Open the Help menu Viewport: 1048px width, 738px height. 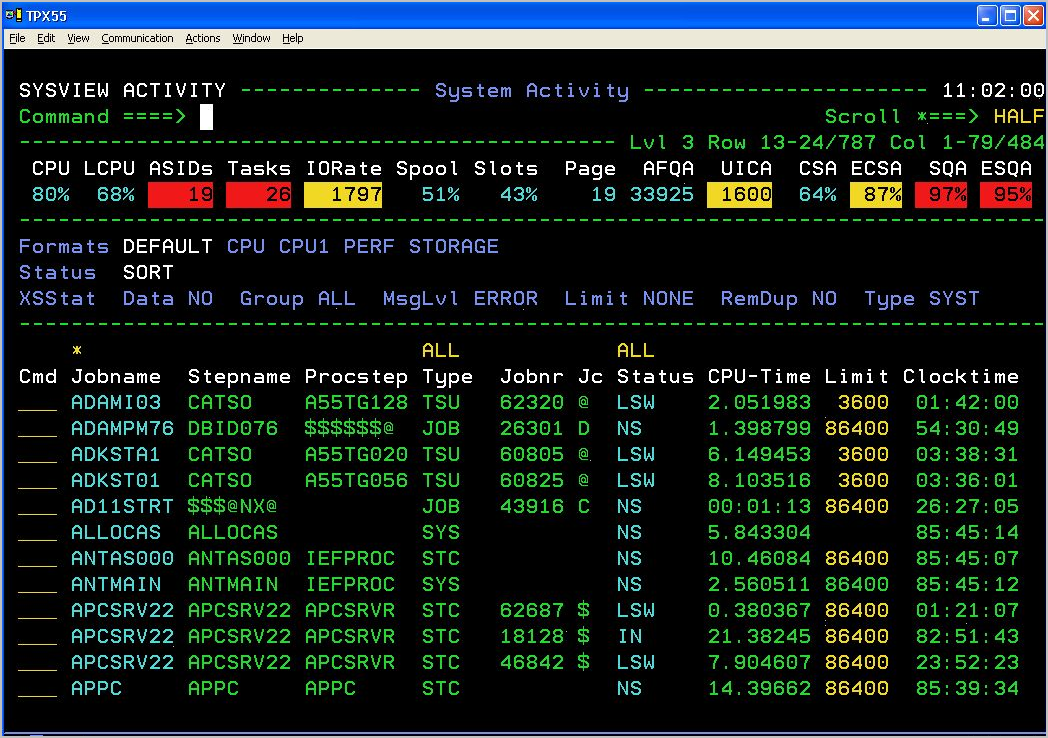(292, 38)
